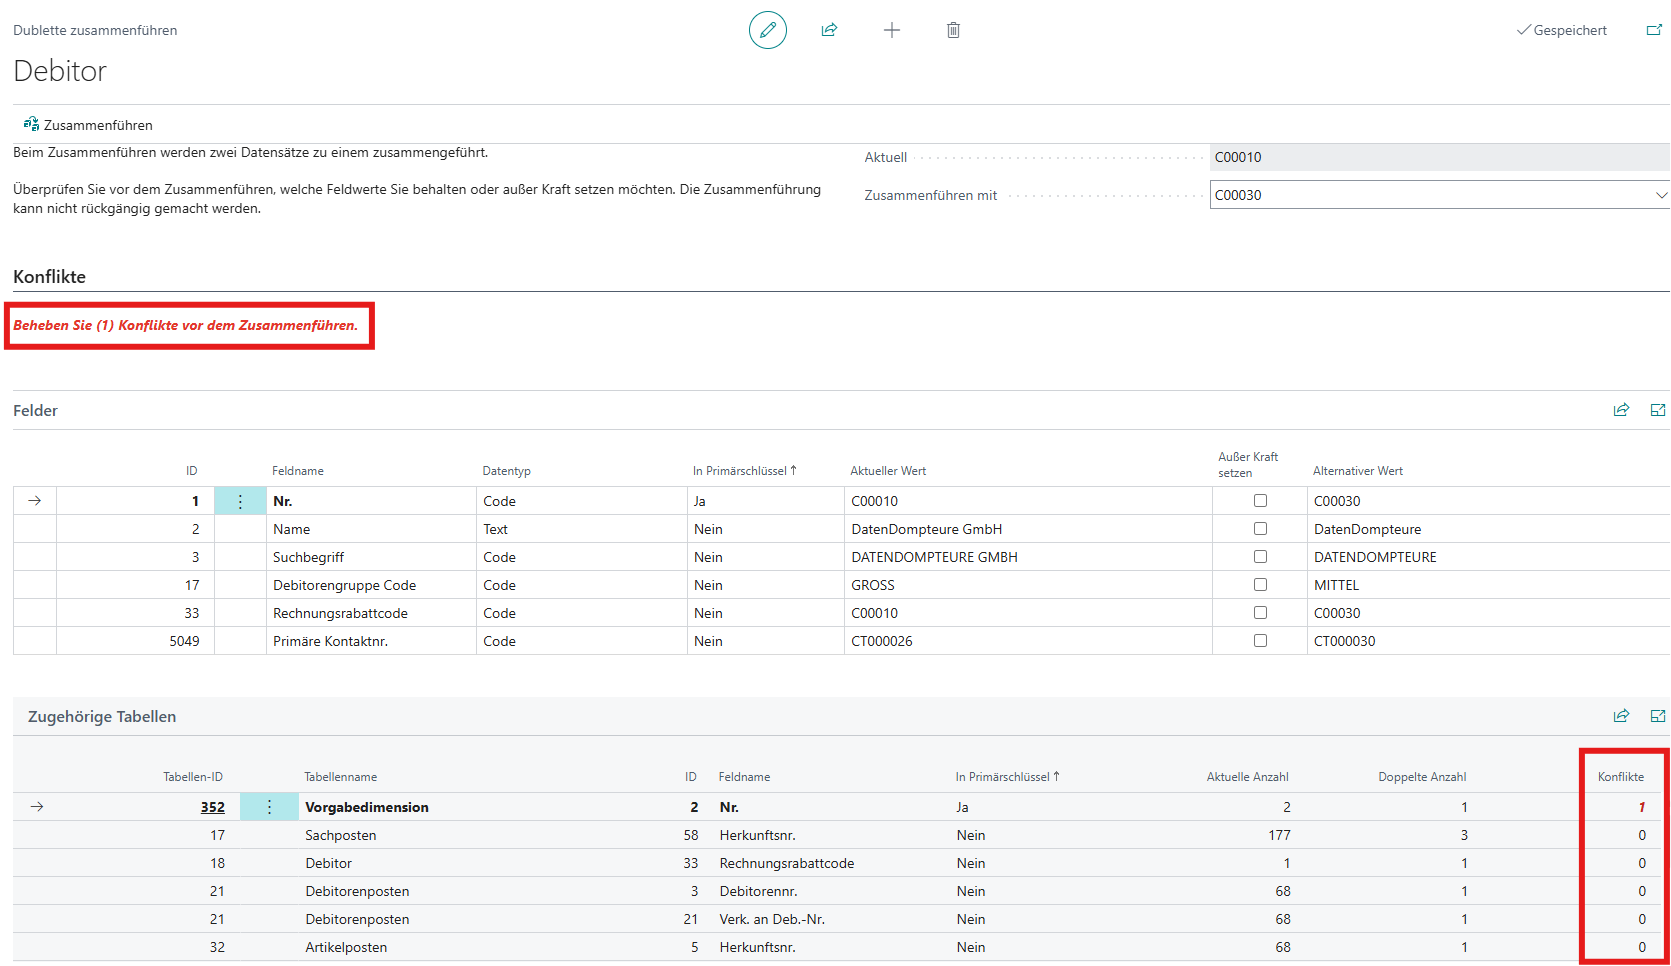Share the Zugehörige Tabellen list

1621,716
